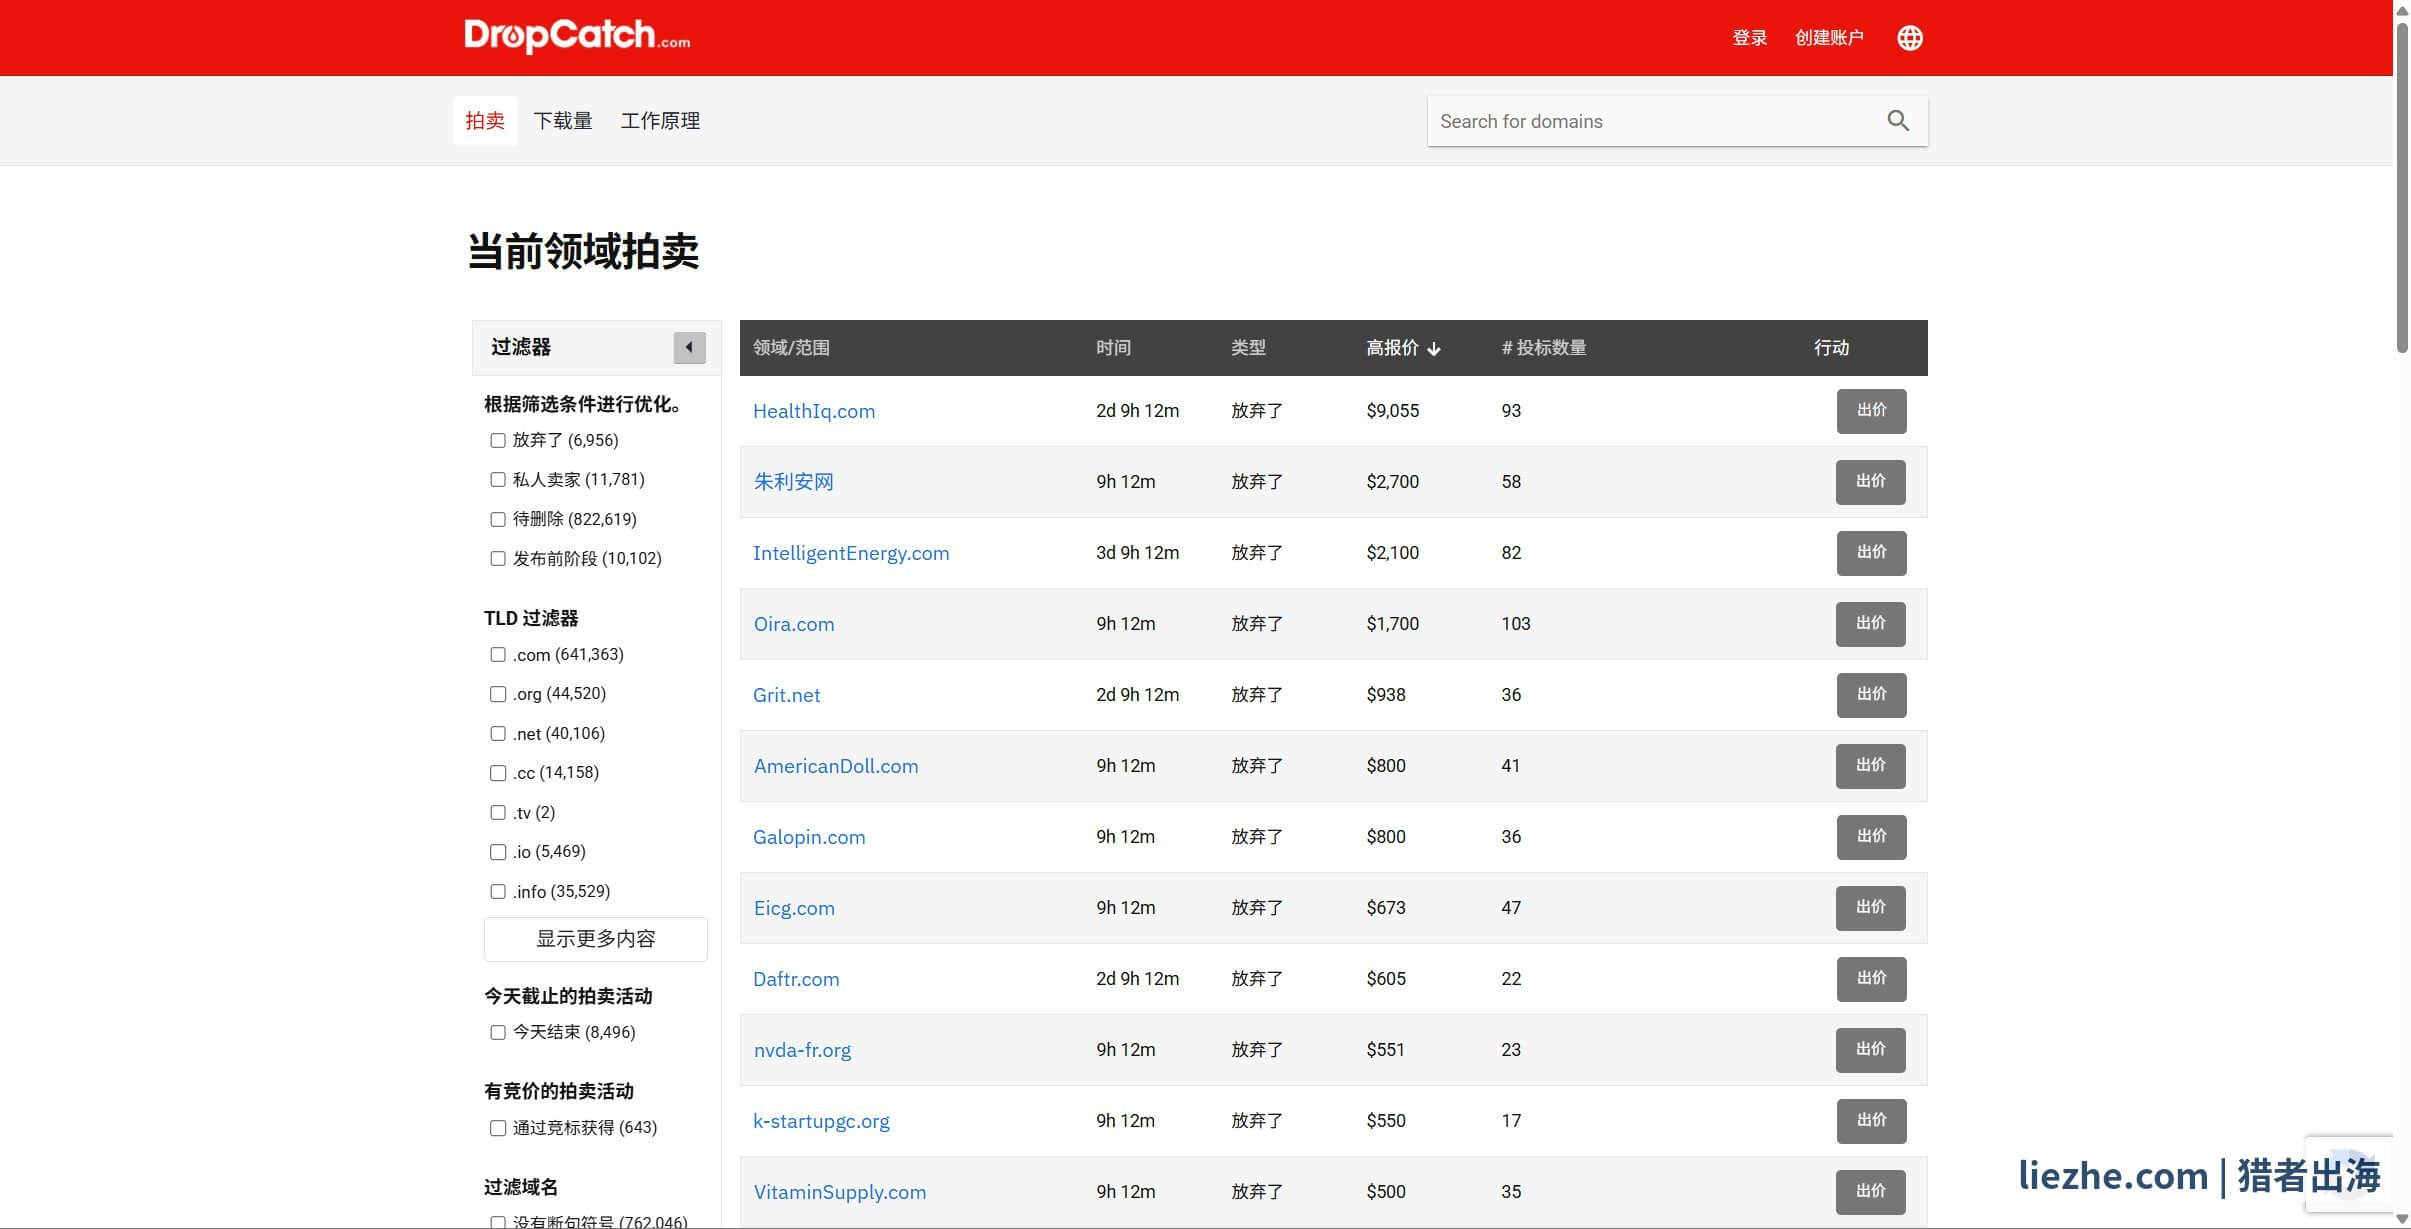
Task: Collapse the 过滤器 panel arrow
Action: click(689, 347)
